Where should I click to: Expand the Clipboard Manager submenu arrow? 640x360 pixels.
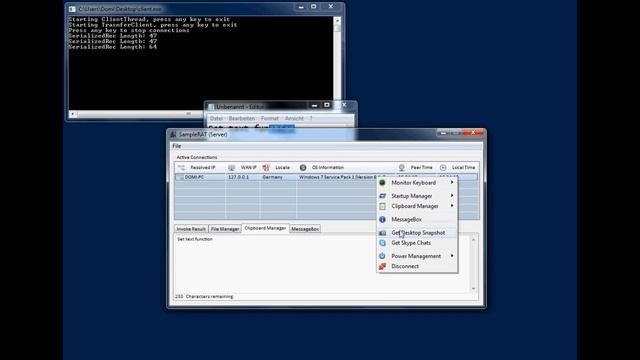[x=452, y=206]
